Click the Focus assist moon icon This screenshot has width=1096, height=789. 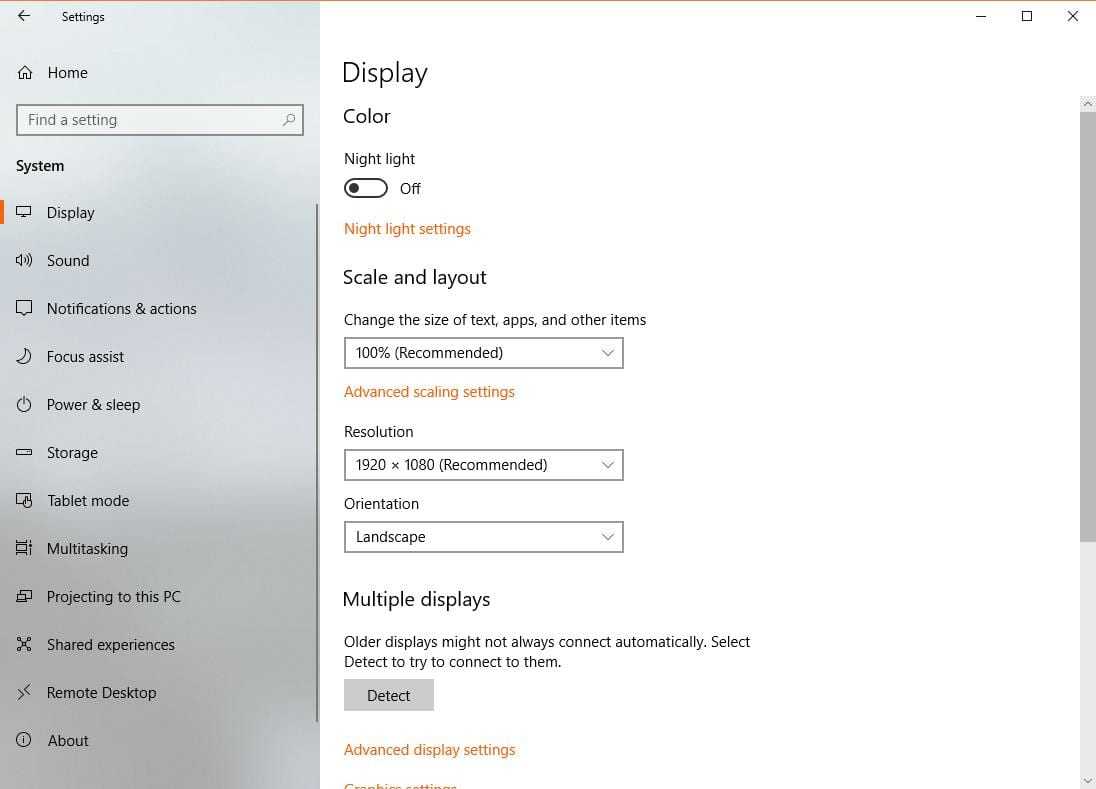25,357
